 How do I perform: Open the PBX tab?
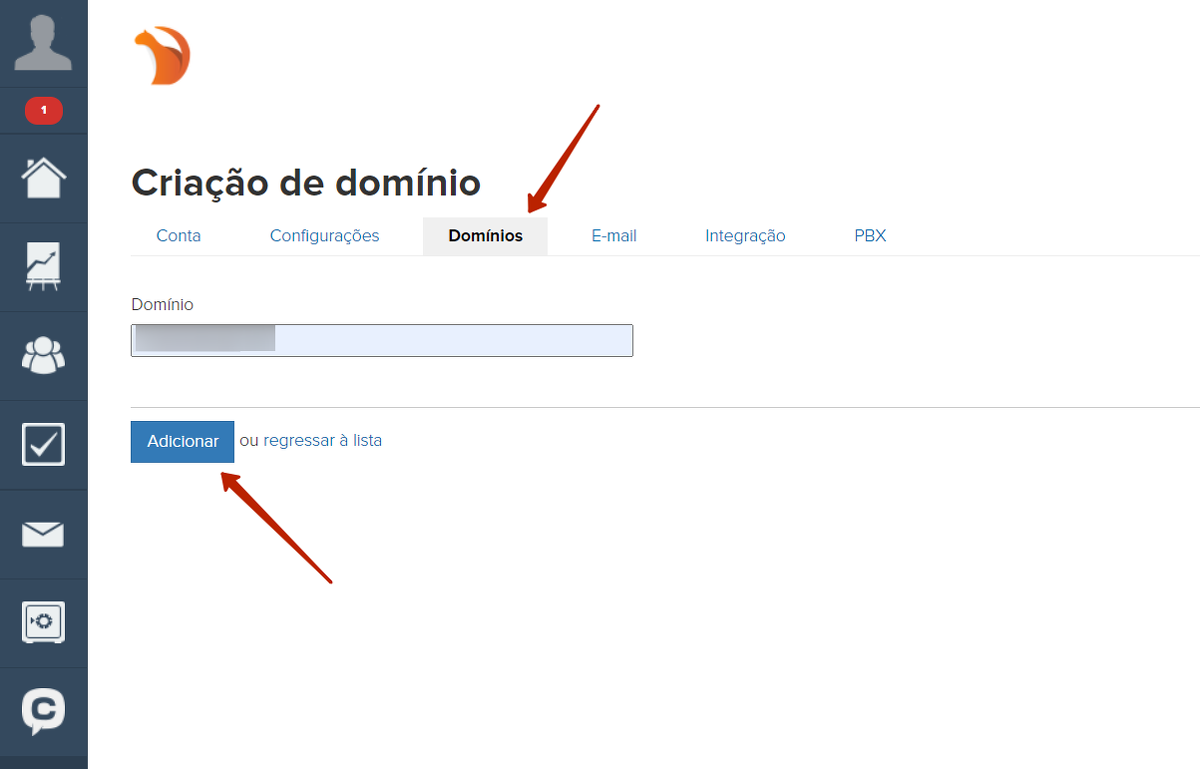(870, 236)
